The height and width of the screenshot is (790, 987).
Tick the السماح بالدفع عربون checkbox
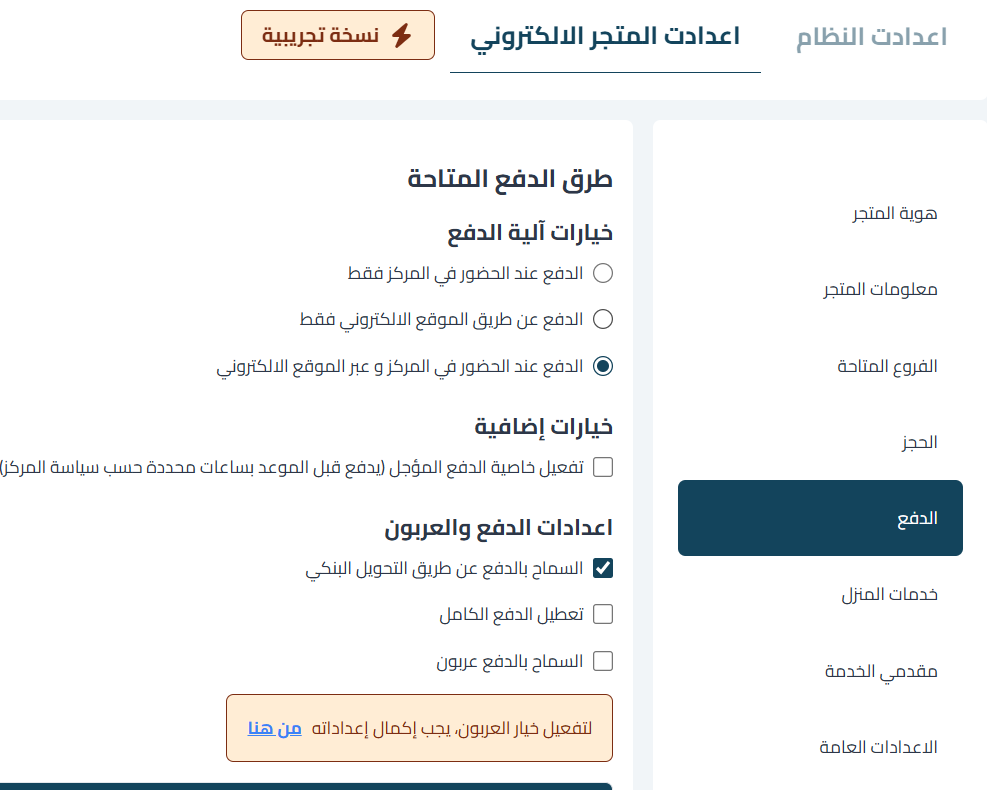pyautogui.click(x=603, y=661)
